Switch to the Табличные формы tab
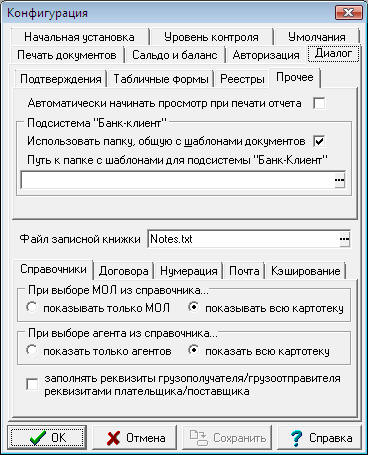 point(161,79)
